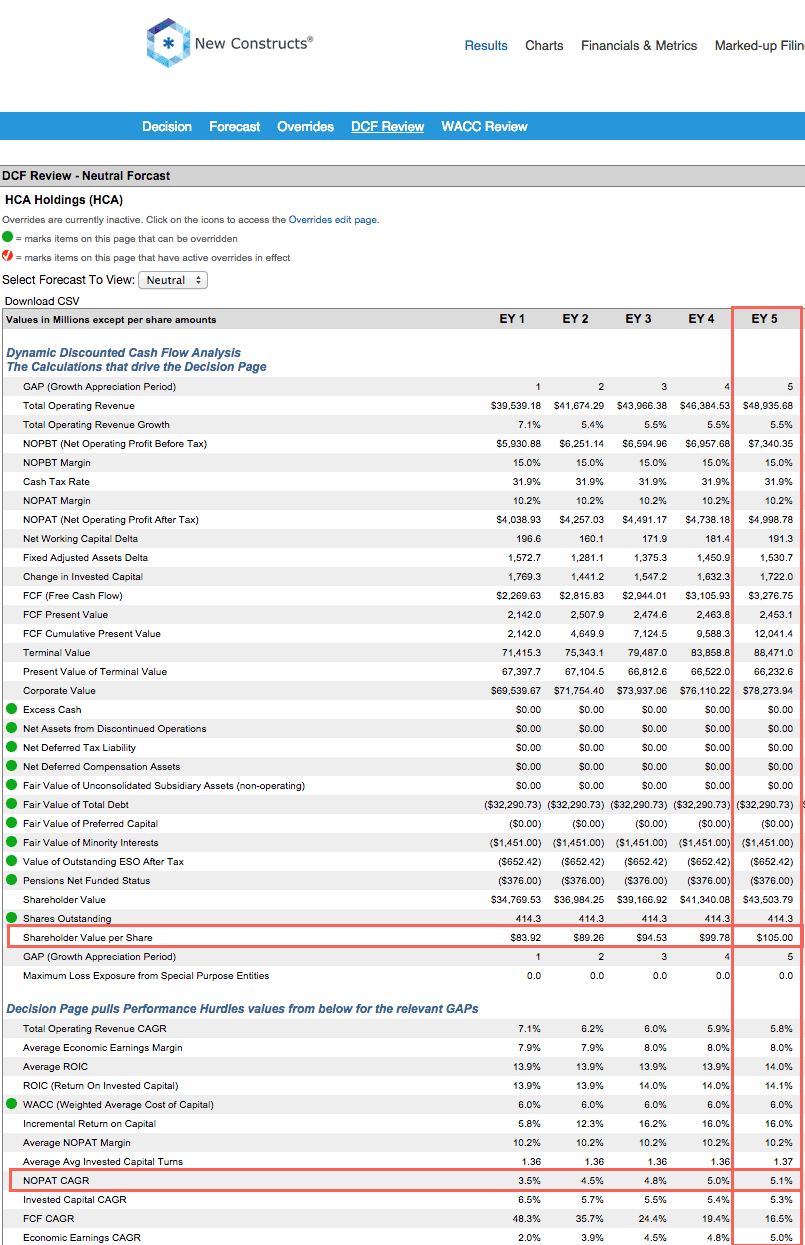The height and width of the screenshot is (1245, 805).
Task: Click the EY 3 column header
Action: tap(638, 319)
